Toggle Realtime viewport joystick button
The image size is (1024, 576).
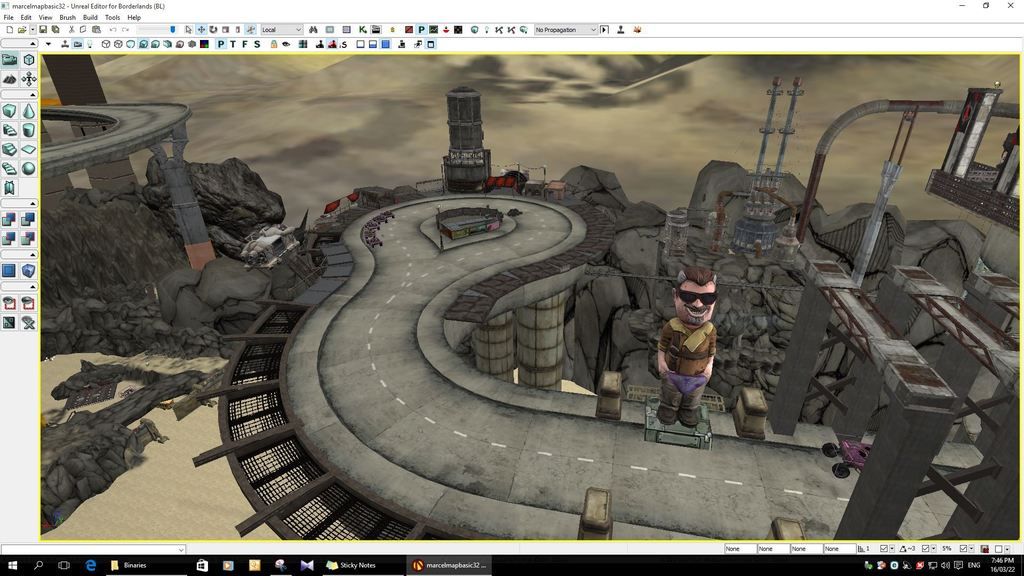tap(65, 44)
